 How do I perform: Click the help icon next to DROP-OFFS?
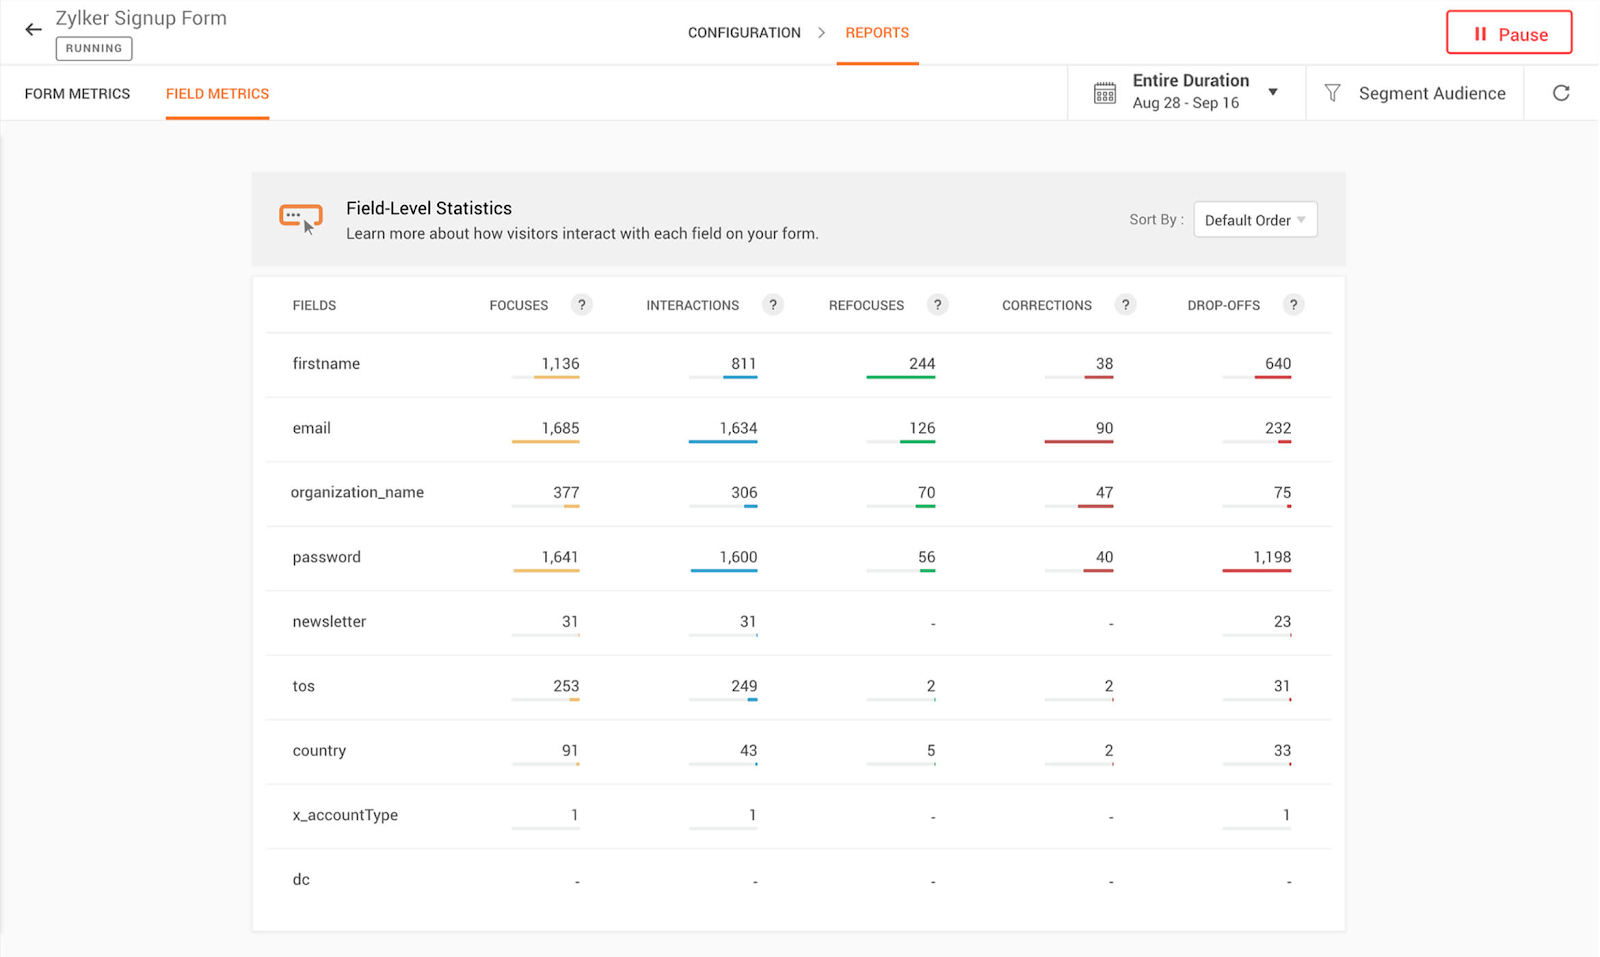1293,305
